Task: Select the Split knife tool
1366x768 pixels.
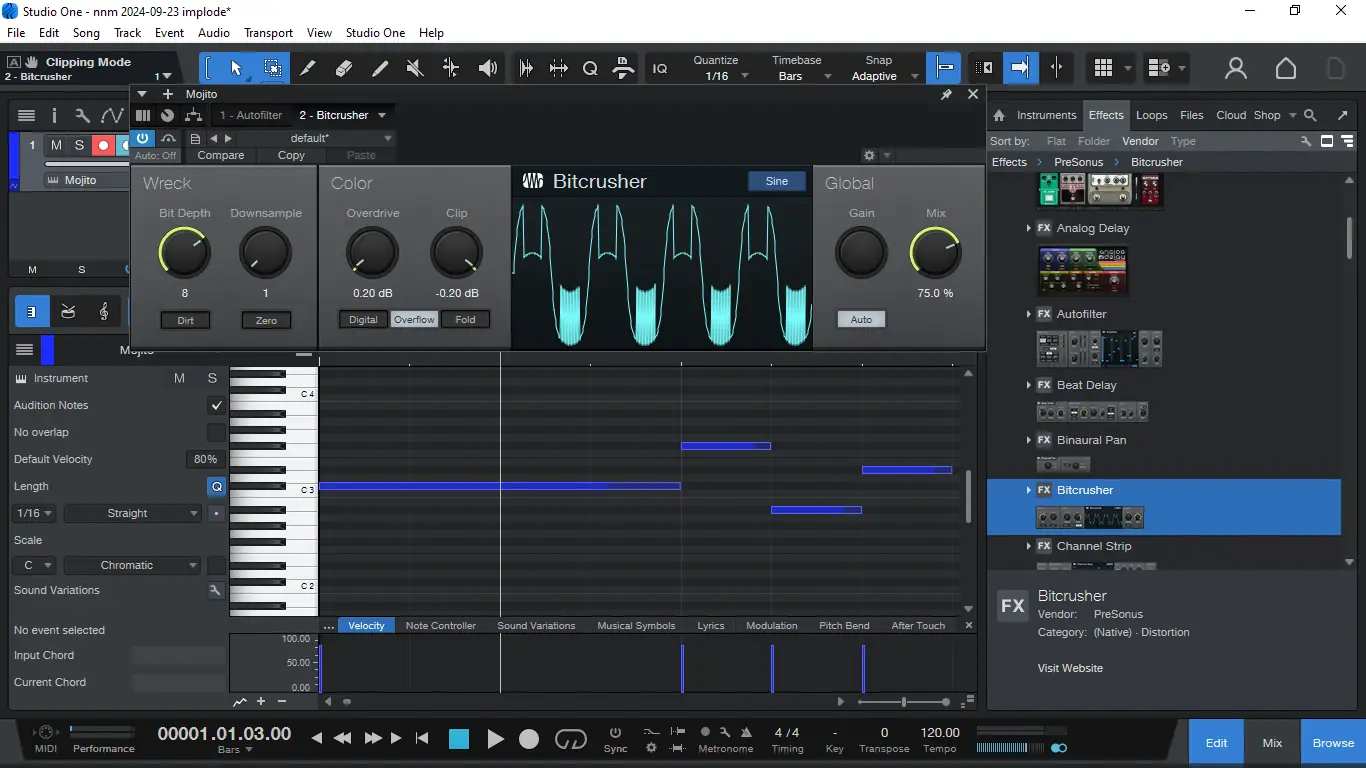Action: click(308, 68)
